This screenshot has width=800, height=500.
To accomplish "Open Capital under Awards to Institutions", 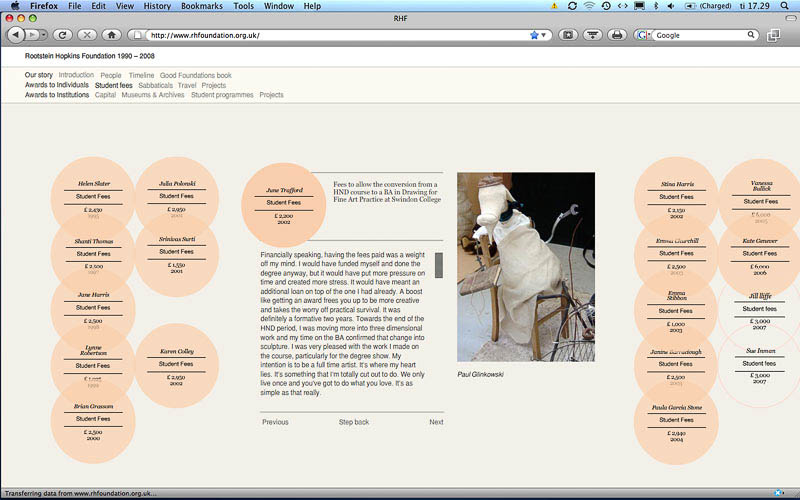I will point(105,95).
